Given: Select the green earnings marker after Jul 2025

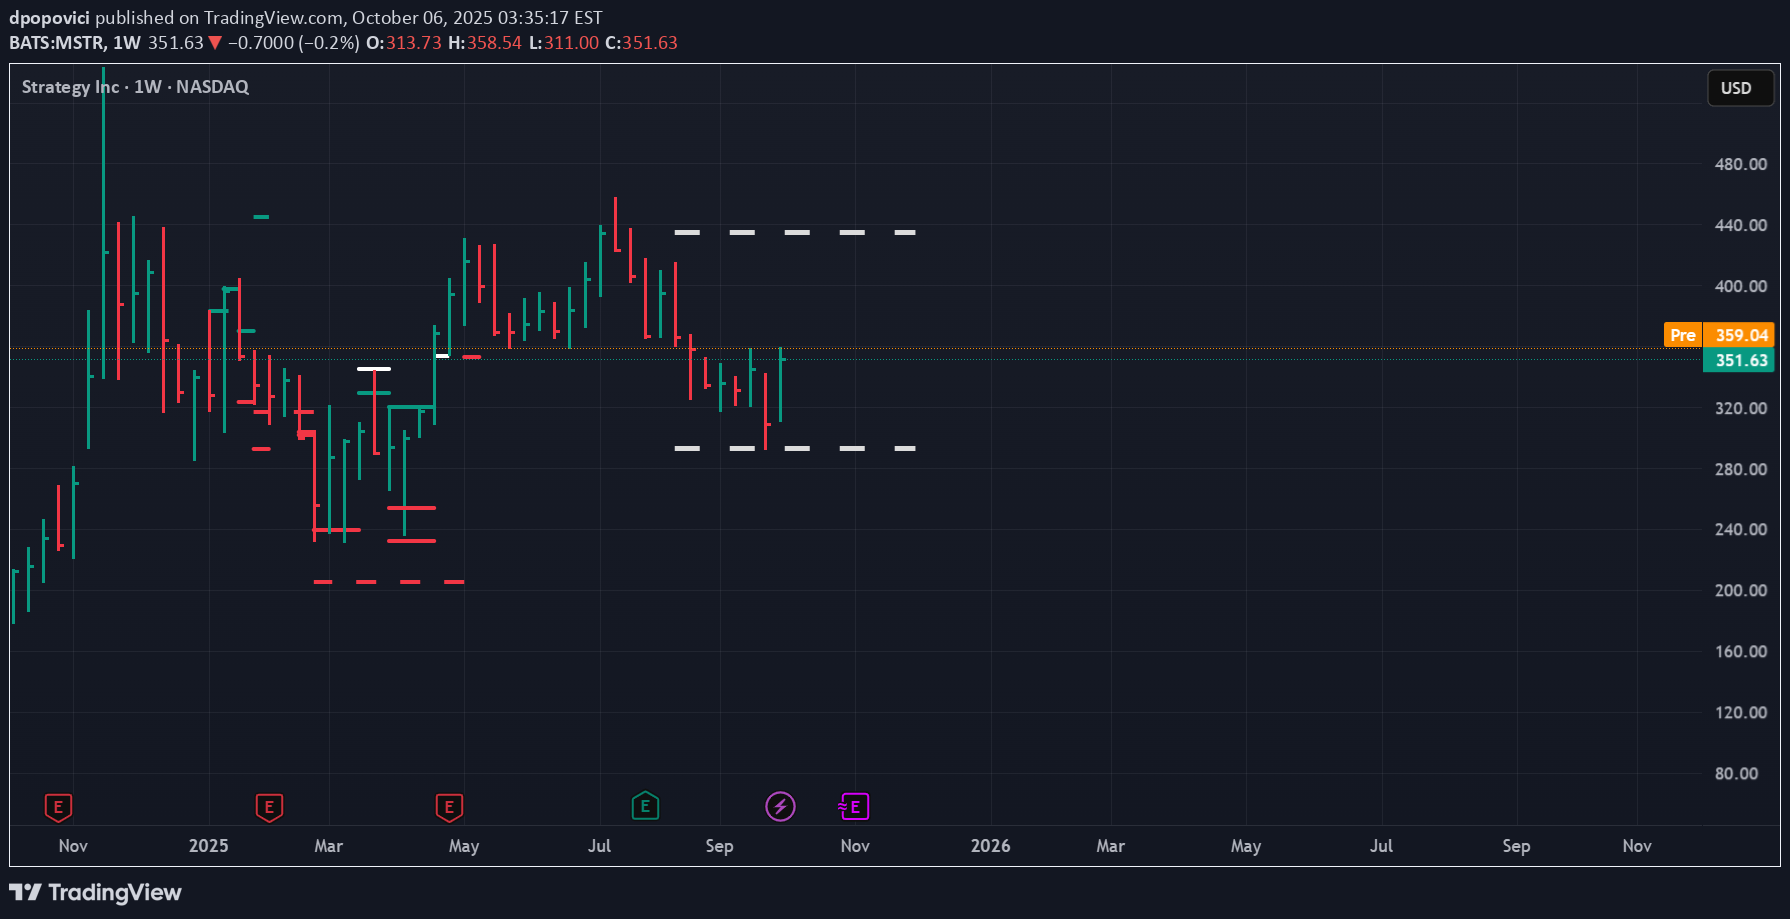Looking at the screenshot, I should [645, 805].
